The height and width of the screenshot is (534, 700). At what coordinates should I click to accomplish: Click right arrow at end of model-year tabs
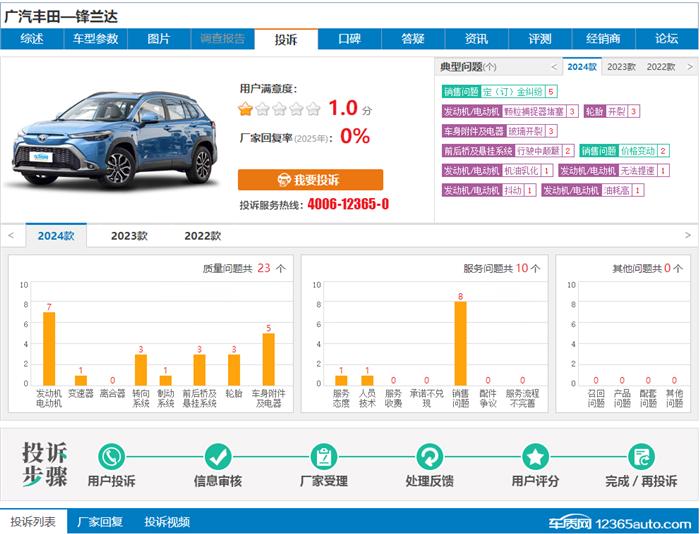click(688, 235)
